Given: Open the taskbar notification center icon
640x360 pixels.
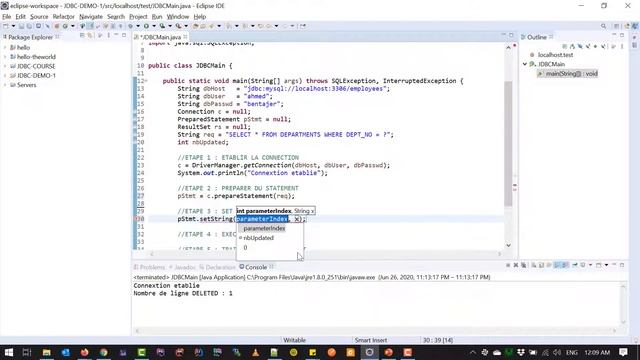Looking at the screenshot, I should click(623, 352).
